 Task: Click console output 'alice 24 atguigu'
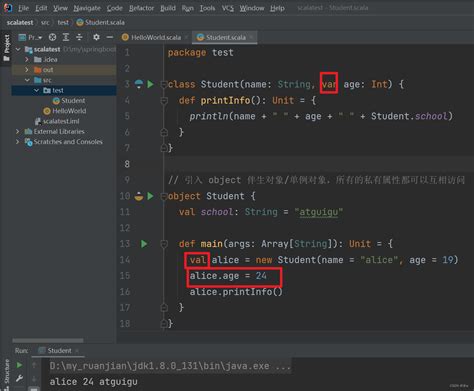[x=93, y=382]
